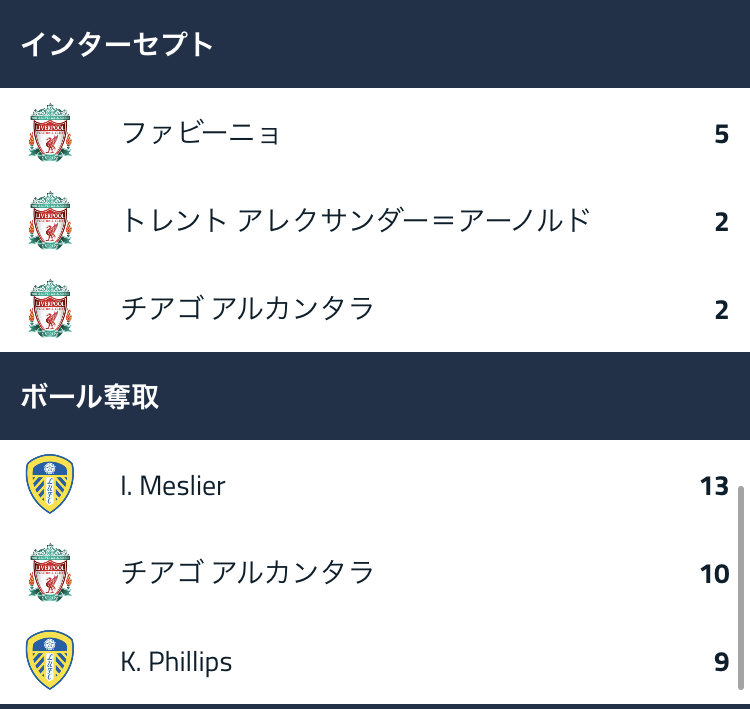Click Liverpool crest beside ファビーニョ
750x709 pixels.
[49, 133]
